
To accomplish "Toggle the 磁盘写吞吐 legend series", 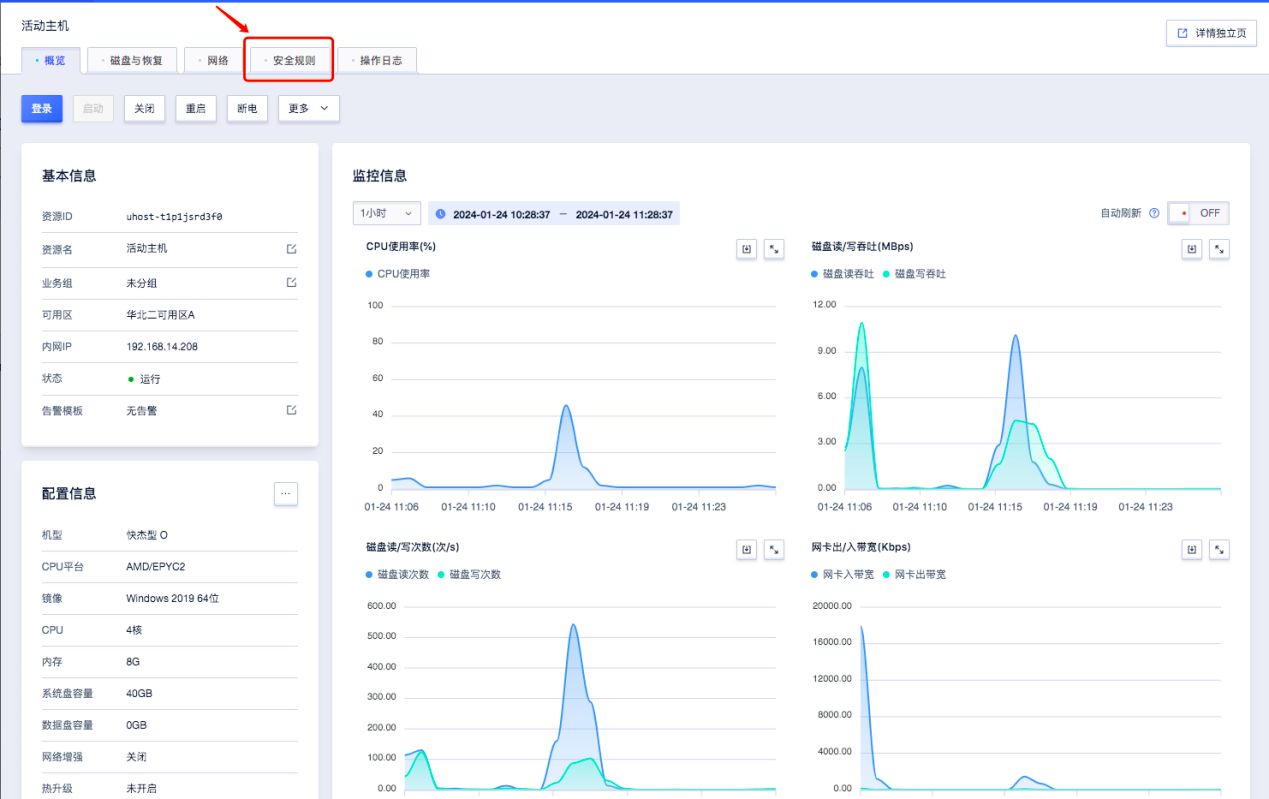I will click(915, 273).
